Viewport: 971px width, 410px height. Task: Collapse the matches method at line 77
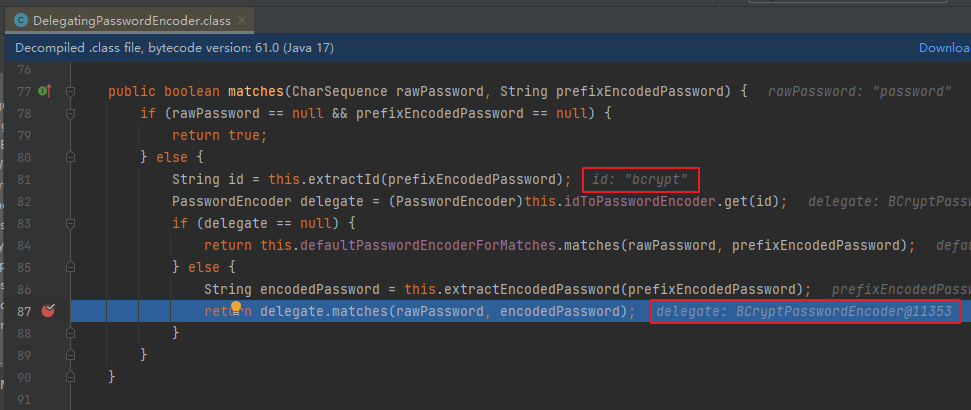pos(70,92)
